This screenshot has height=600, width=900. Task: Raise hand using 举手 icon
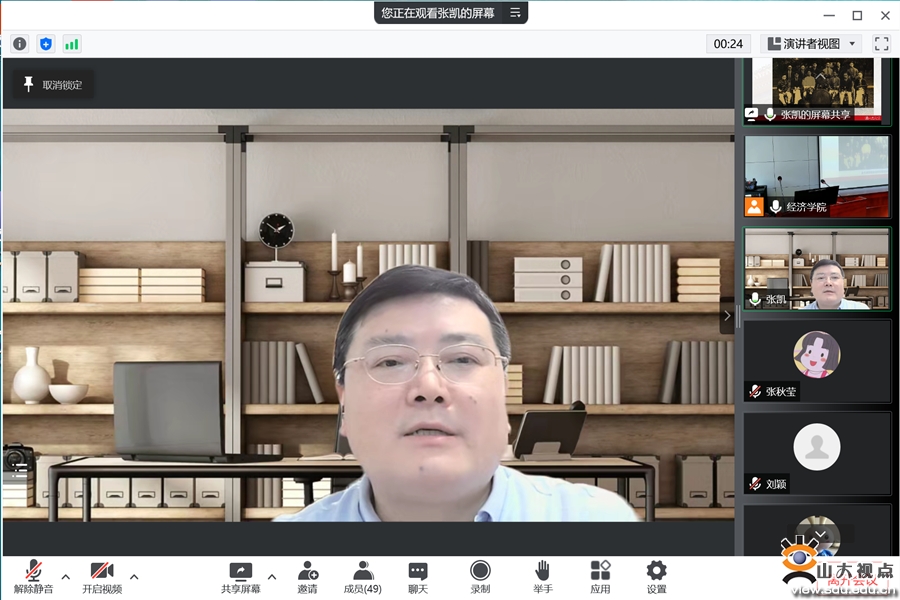[x=542, y=576]
